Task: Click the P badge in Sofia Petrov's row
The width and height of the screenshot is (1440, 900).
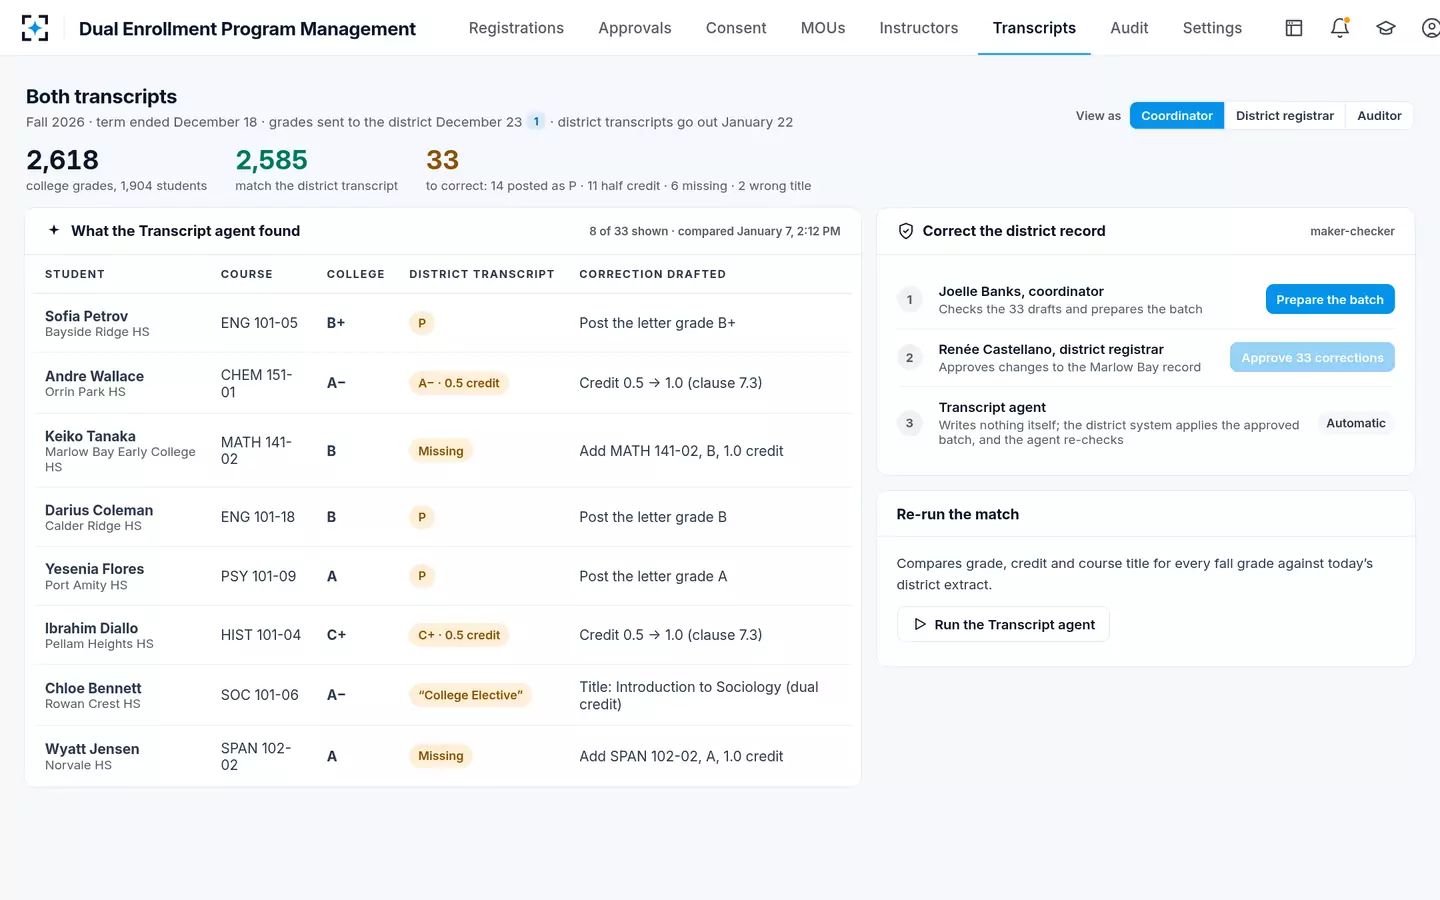Action: coord(422,323)
